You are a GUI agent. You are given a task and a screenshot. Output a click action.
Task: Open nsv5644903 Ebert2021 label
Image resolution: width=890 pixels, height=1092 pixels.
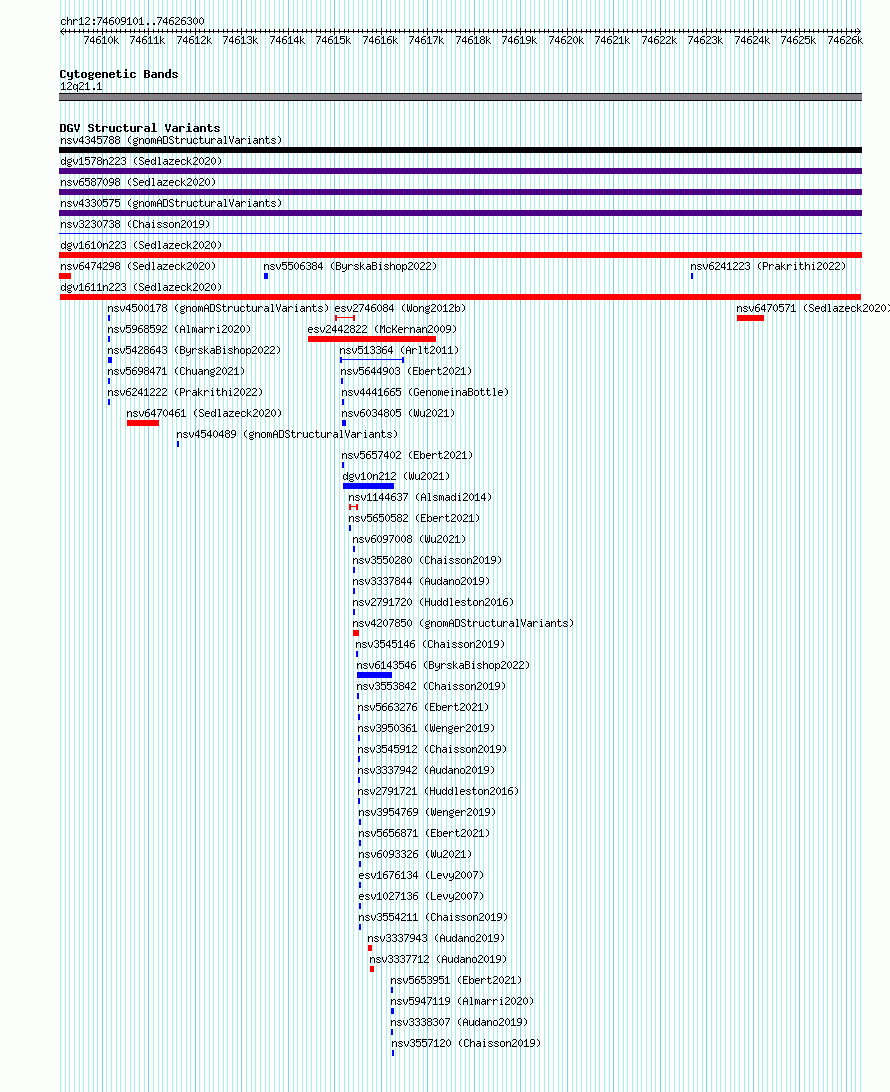[406, 370]
